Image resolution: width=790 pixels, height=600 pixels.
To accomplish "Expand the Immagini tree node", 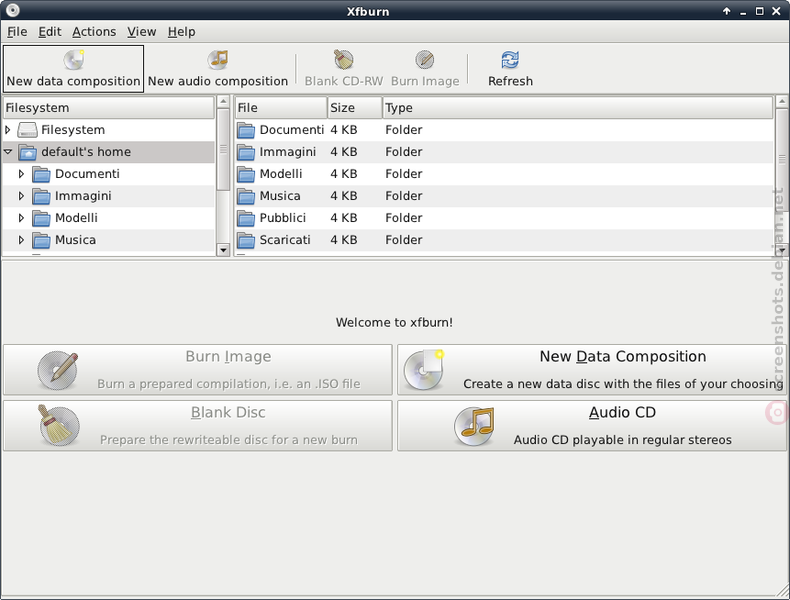I will (x=21, y=196).
